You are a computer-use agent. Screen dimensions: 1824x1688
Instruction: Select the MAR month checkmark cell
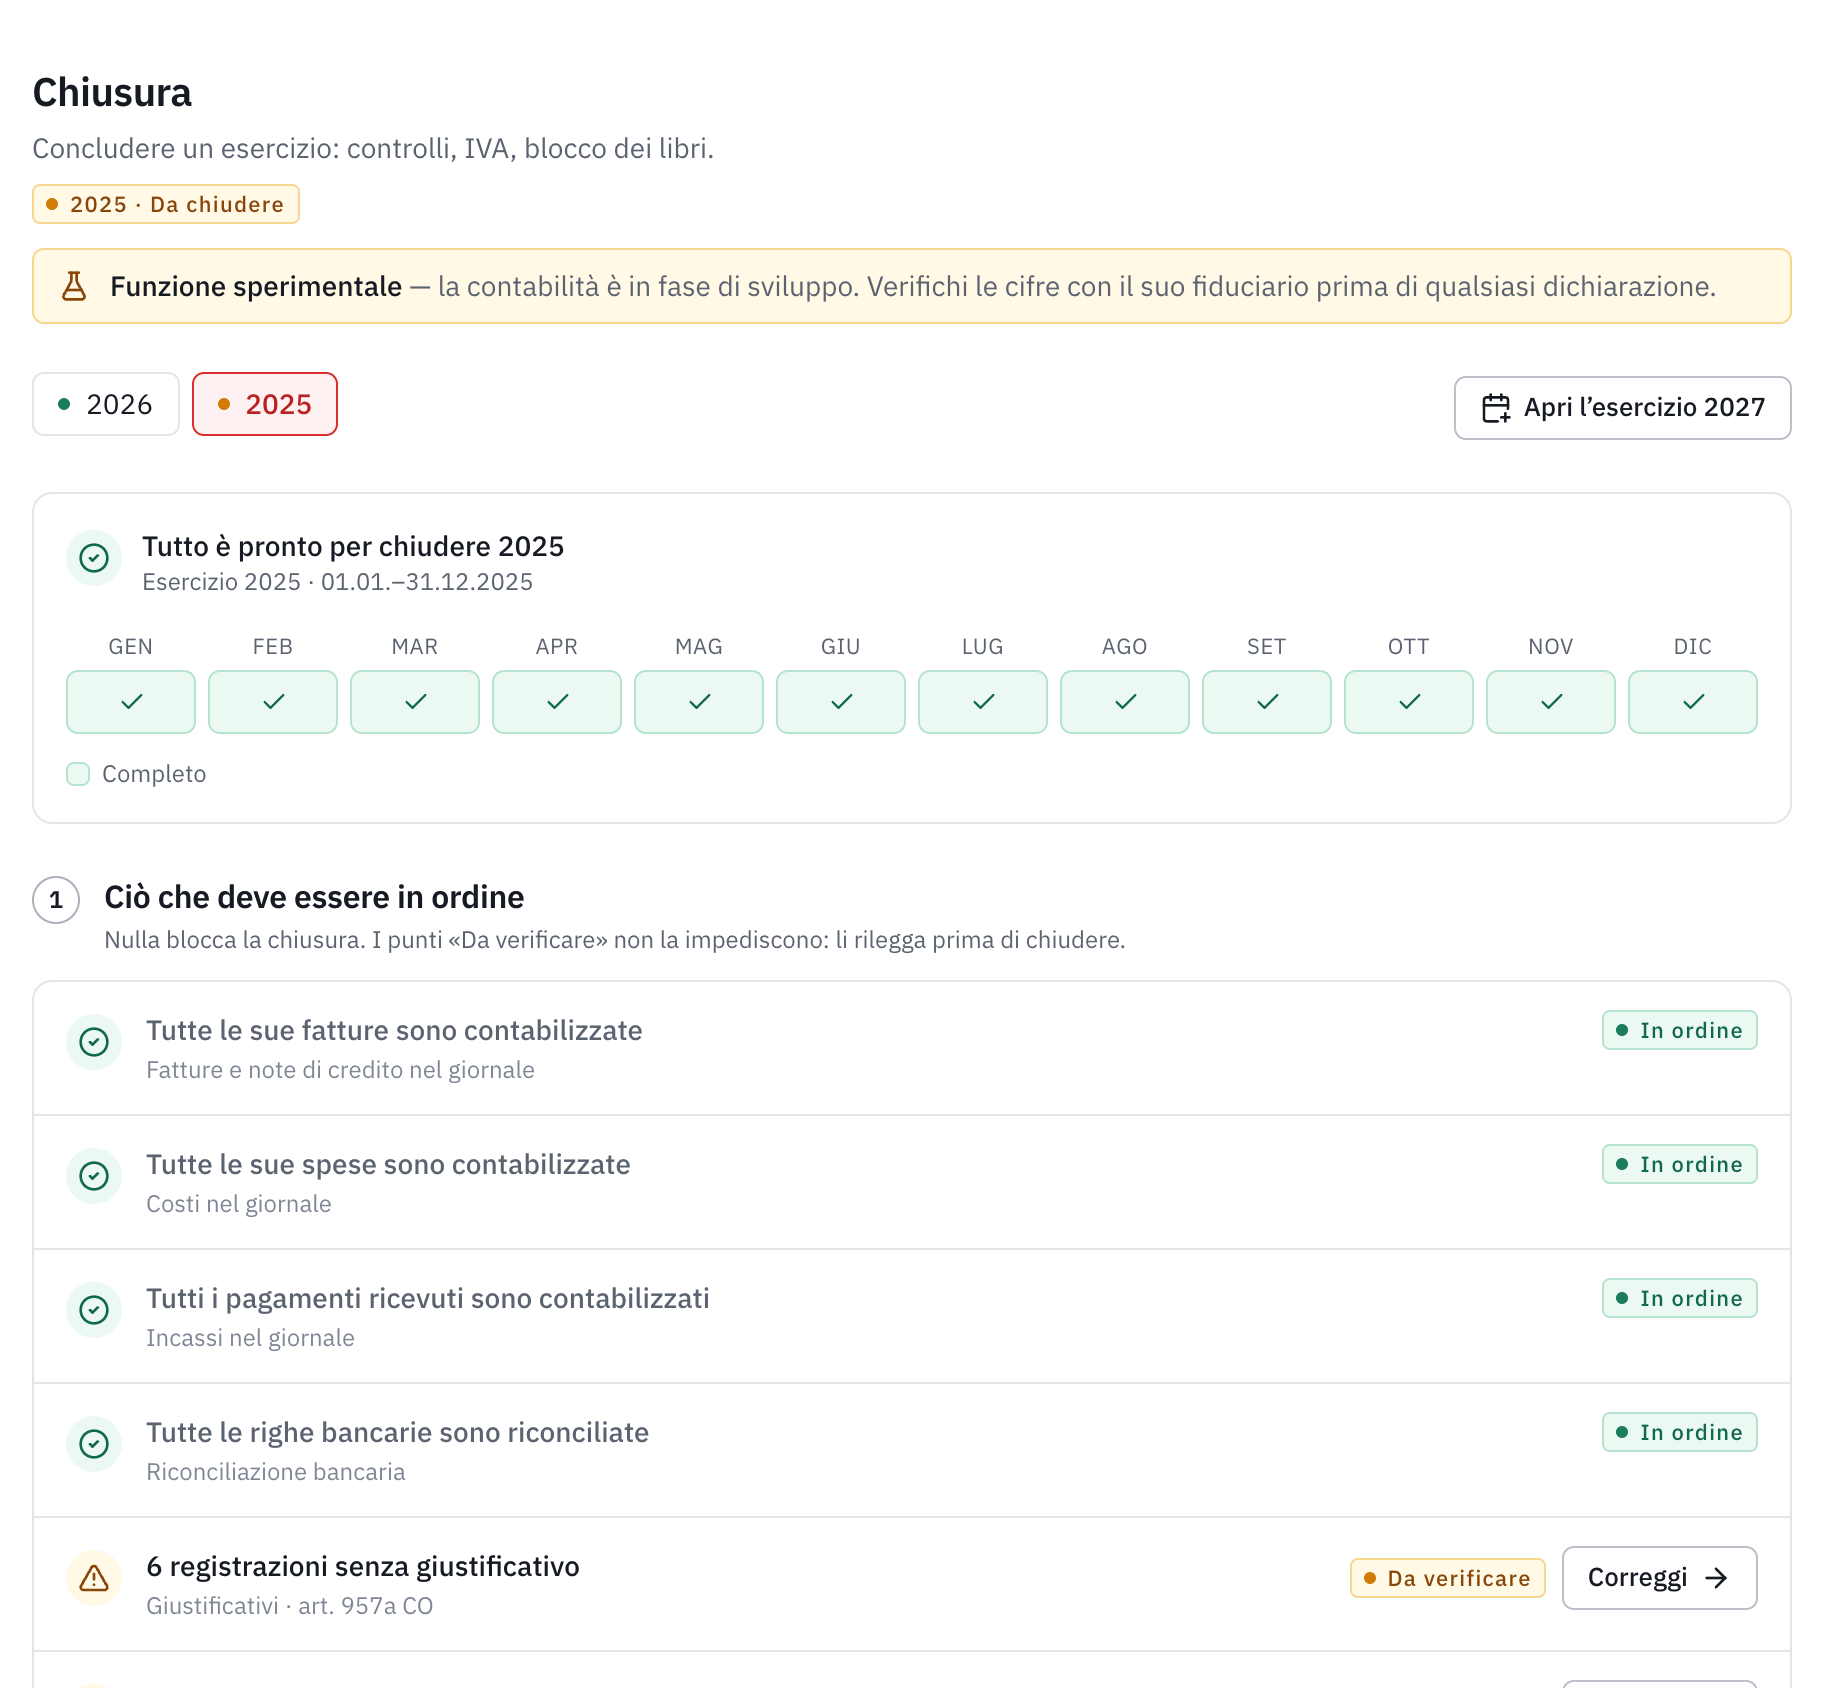tap(415, 702)
